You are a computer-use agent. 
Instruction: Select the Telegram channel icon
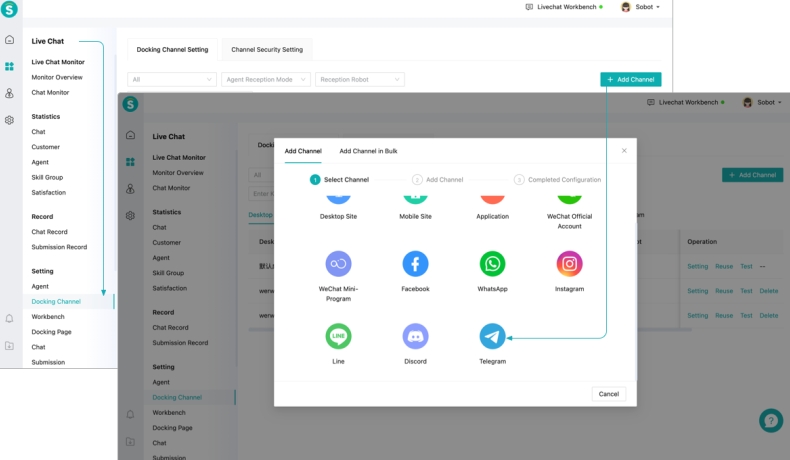click(x=492, y=336)
